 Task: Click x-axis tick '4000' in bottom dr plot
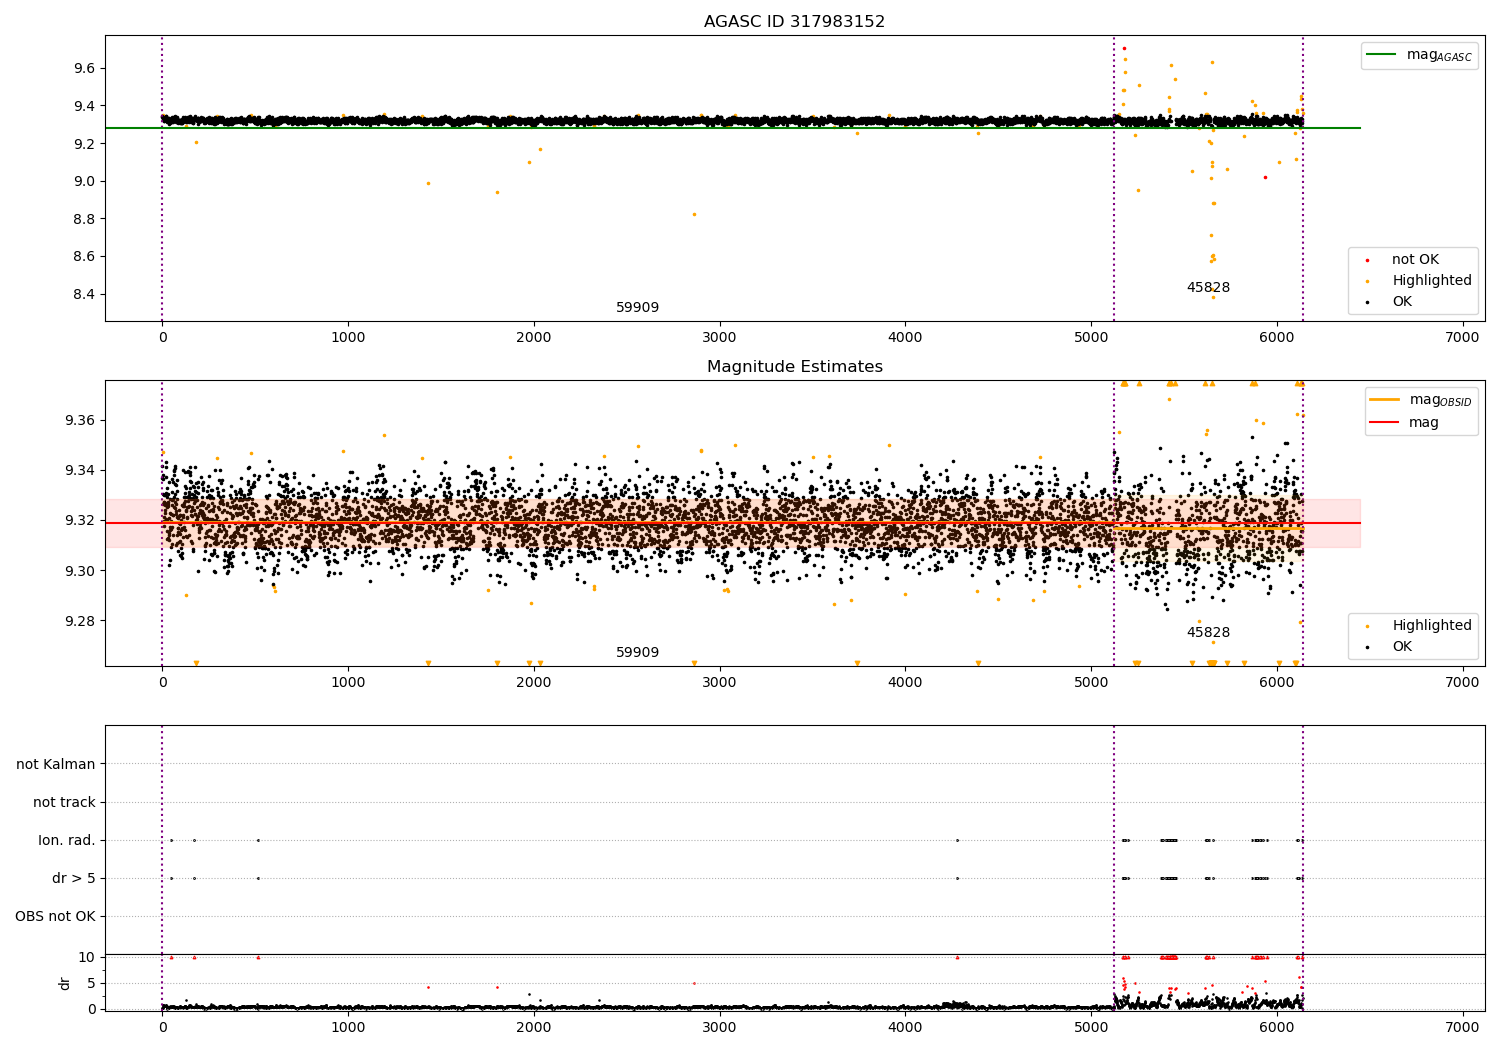(x=905, y=1028)
